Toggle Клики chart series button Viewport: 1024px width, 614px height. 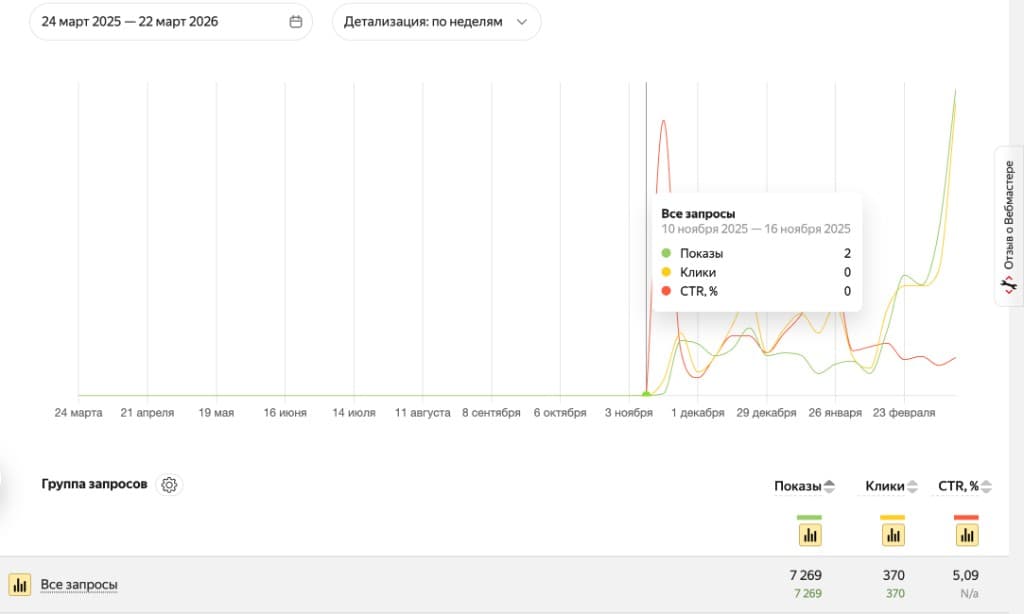tap(892, 535)
